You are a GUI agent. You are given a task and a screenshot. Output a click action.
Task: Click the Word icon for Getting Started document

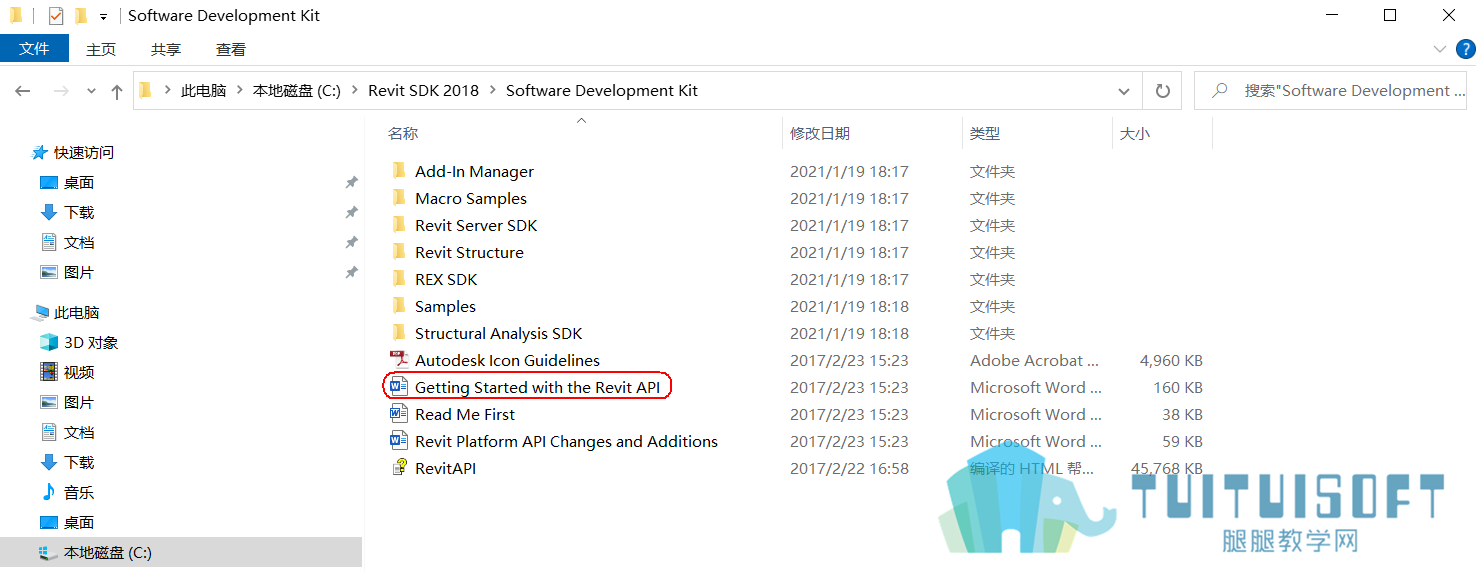click(x=399, y=387)
